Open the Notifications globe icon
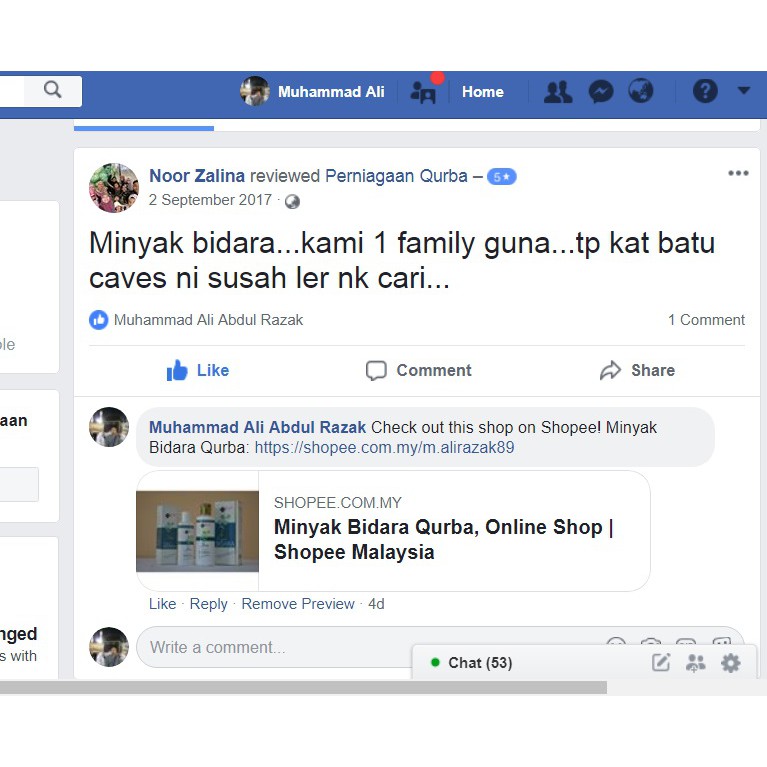This screenshot has width=767, height=767. (640, 92)
